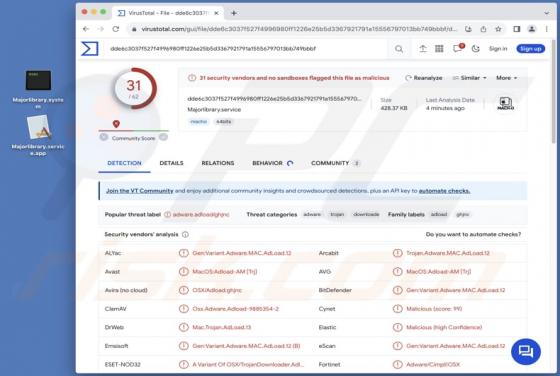This screenshot has height=376, width=560.
Task: Close the VirusTotal browser tab
Action: click(x=216, y=13)
